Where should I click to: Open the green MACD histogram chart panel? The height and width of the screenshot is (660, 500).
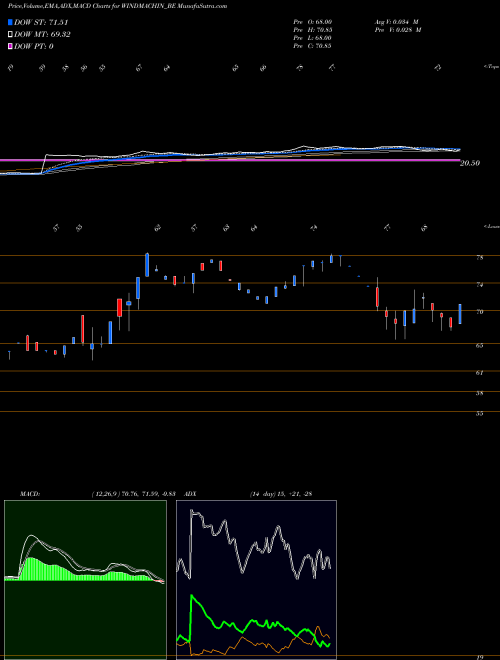(85, 580)
